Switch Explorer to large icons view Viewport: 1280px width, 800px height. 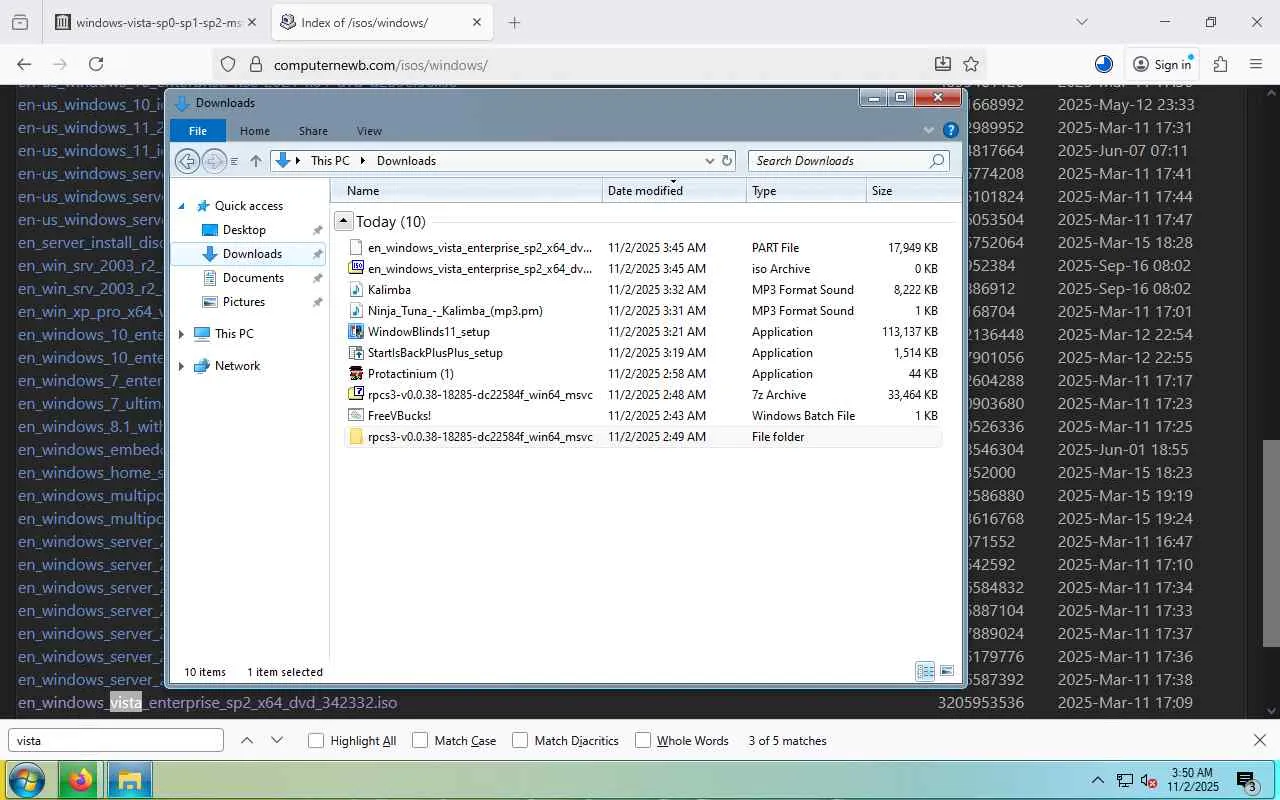pos(947,672)
